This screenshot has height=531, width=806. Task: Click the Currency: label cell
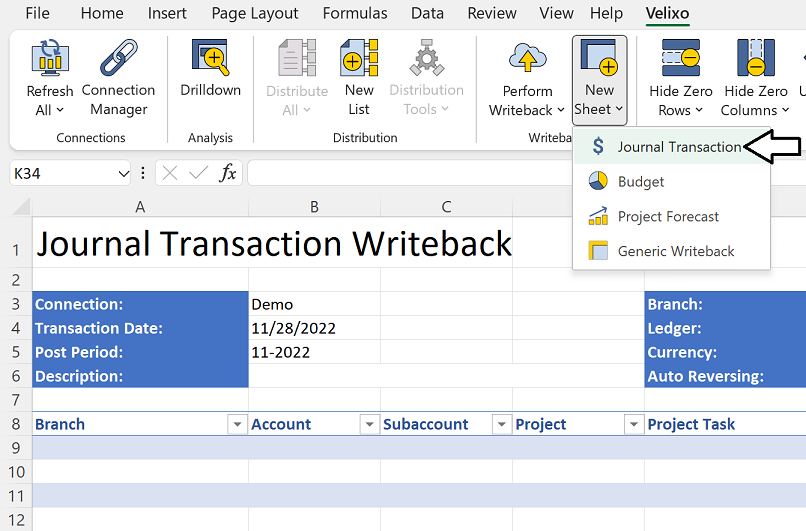click(725, 352)
